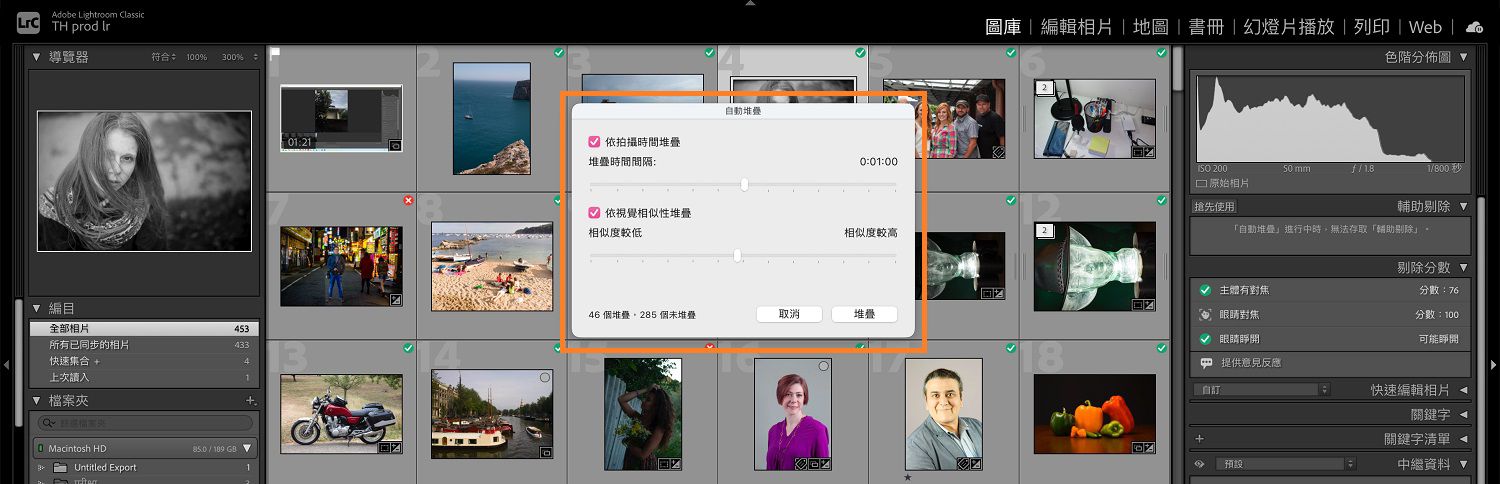Set navigator zoom to 100%

197,57
